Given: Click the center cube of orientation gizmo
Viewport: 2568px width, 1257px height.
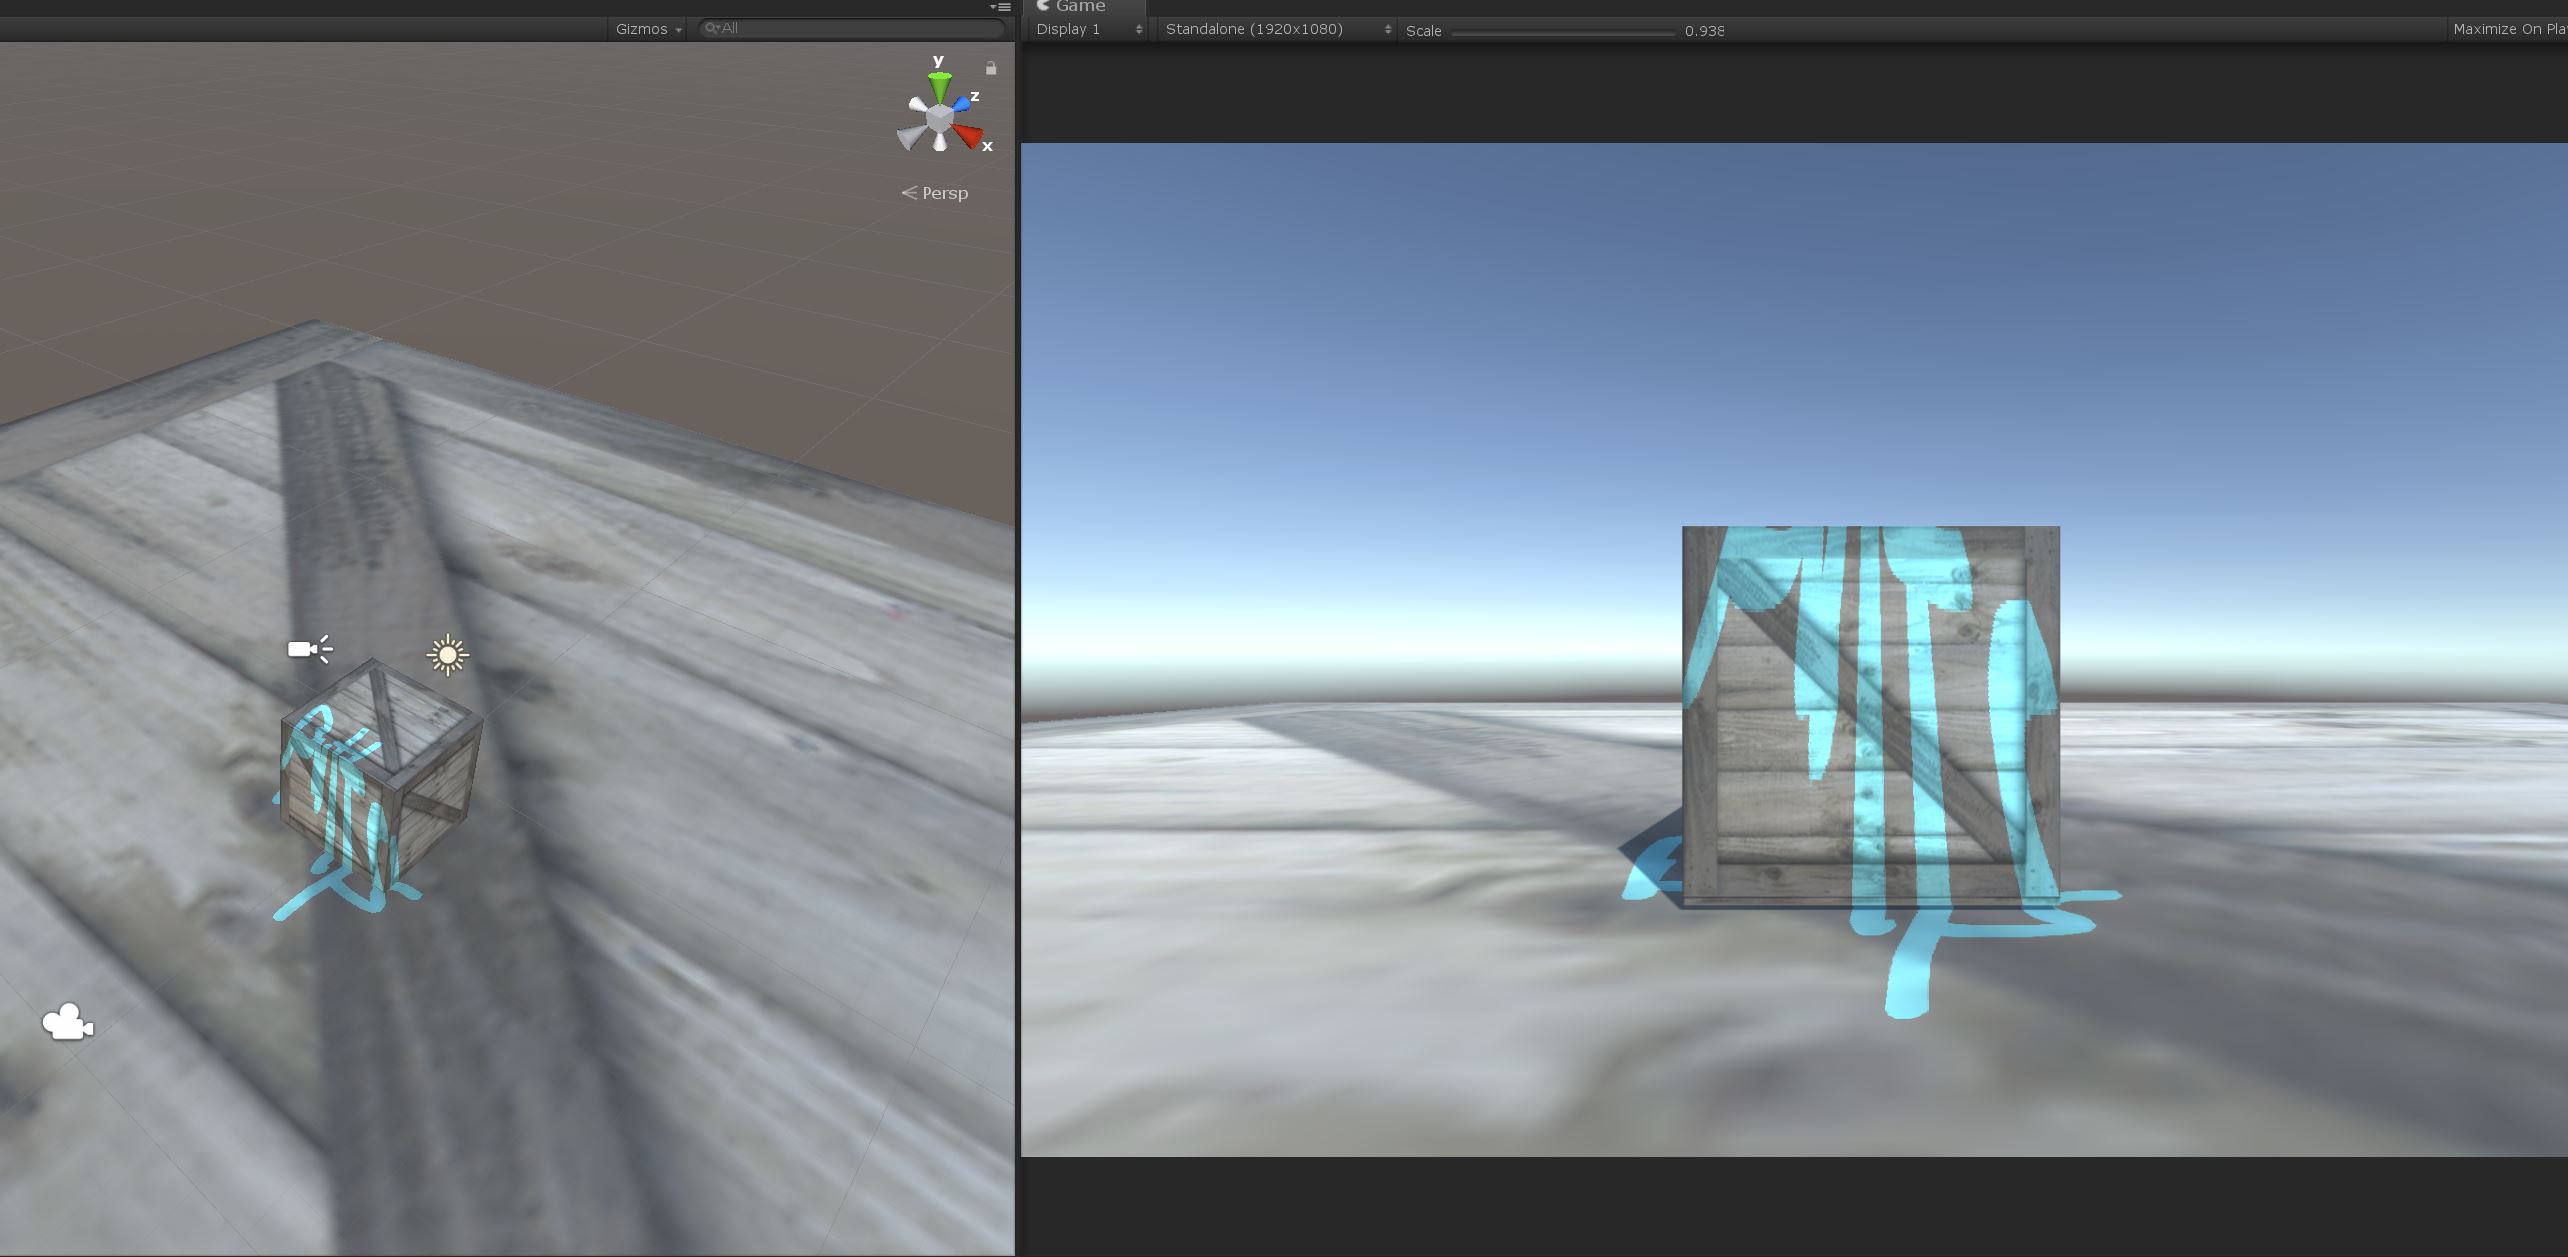Looking at the screenshot, I should [x=939, y=119].
